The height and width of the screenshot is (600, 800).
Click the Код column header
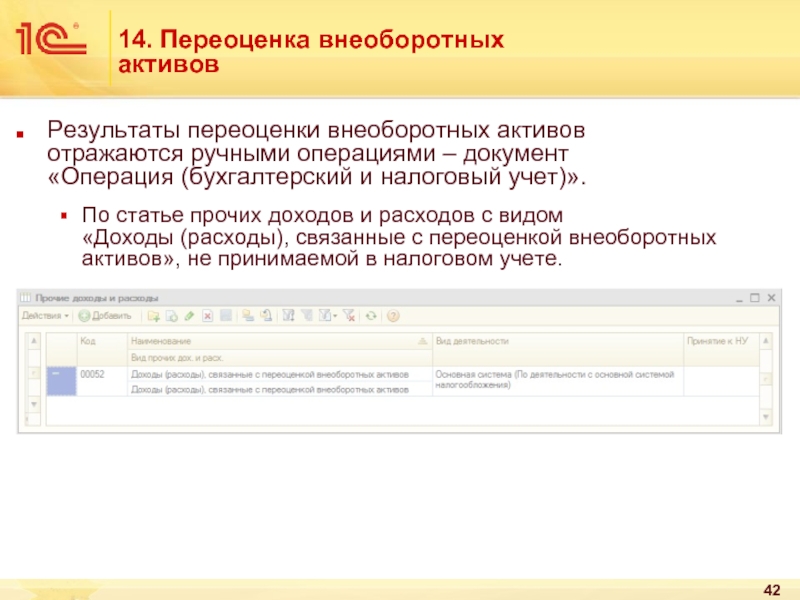(x=102, y=349)
